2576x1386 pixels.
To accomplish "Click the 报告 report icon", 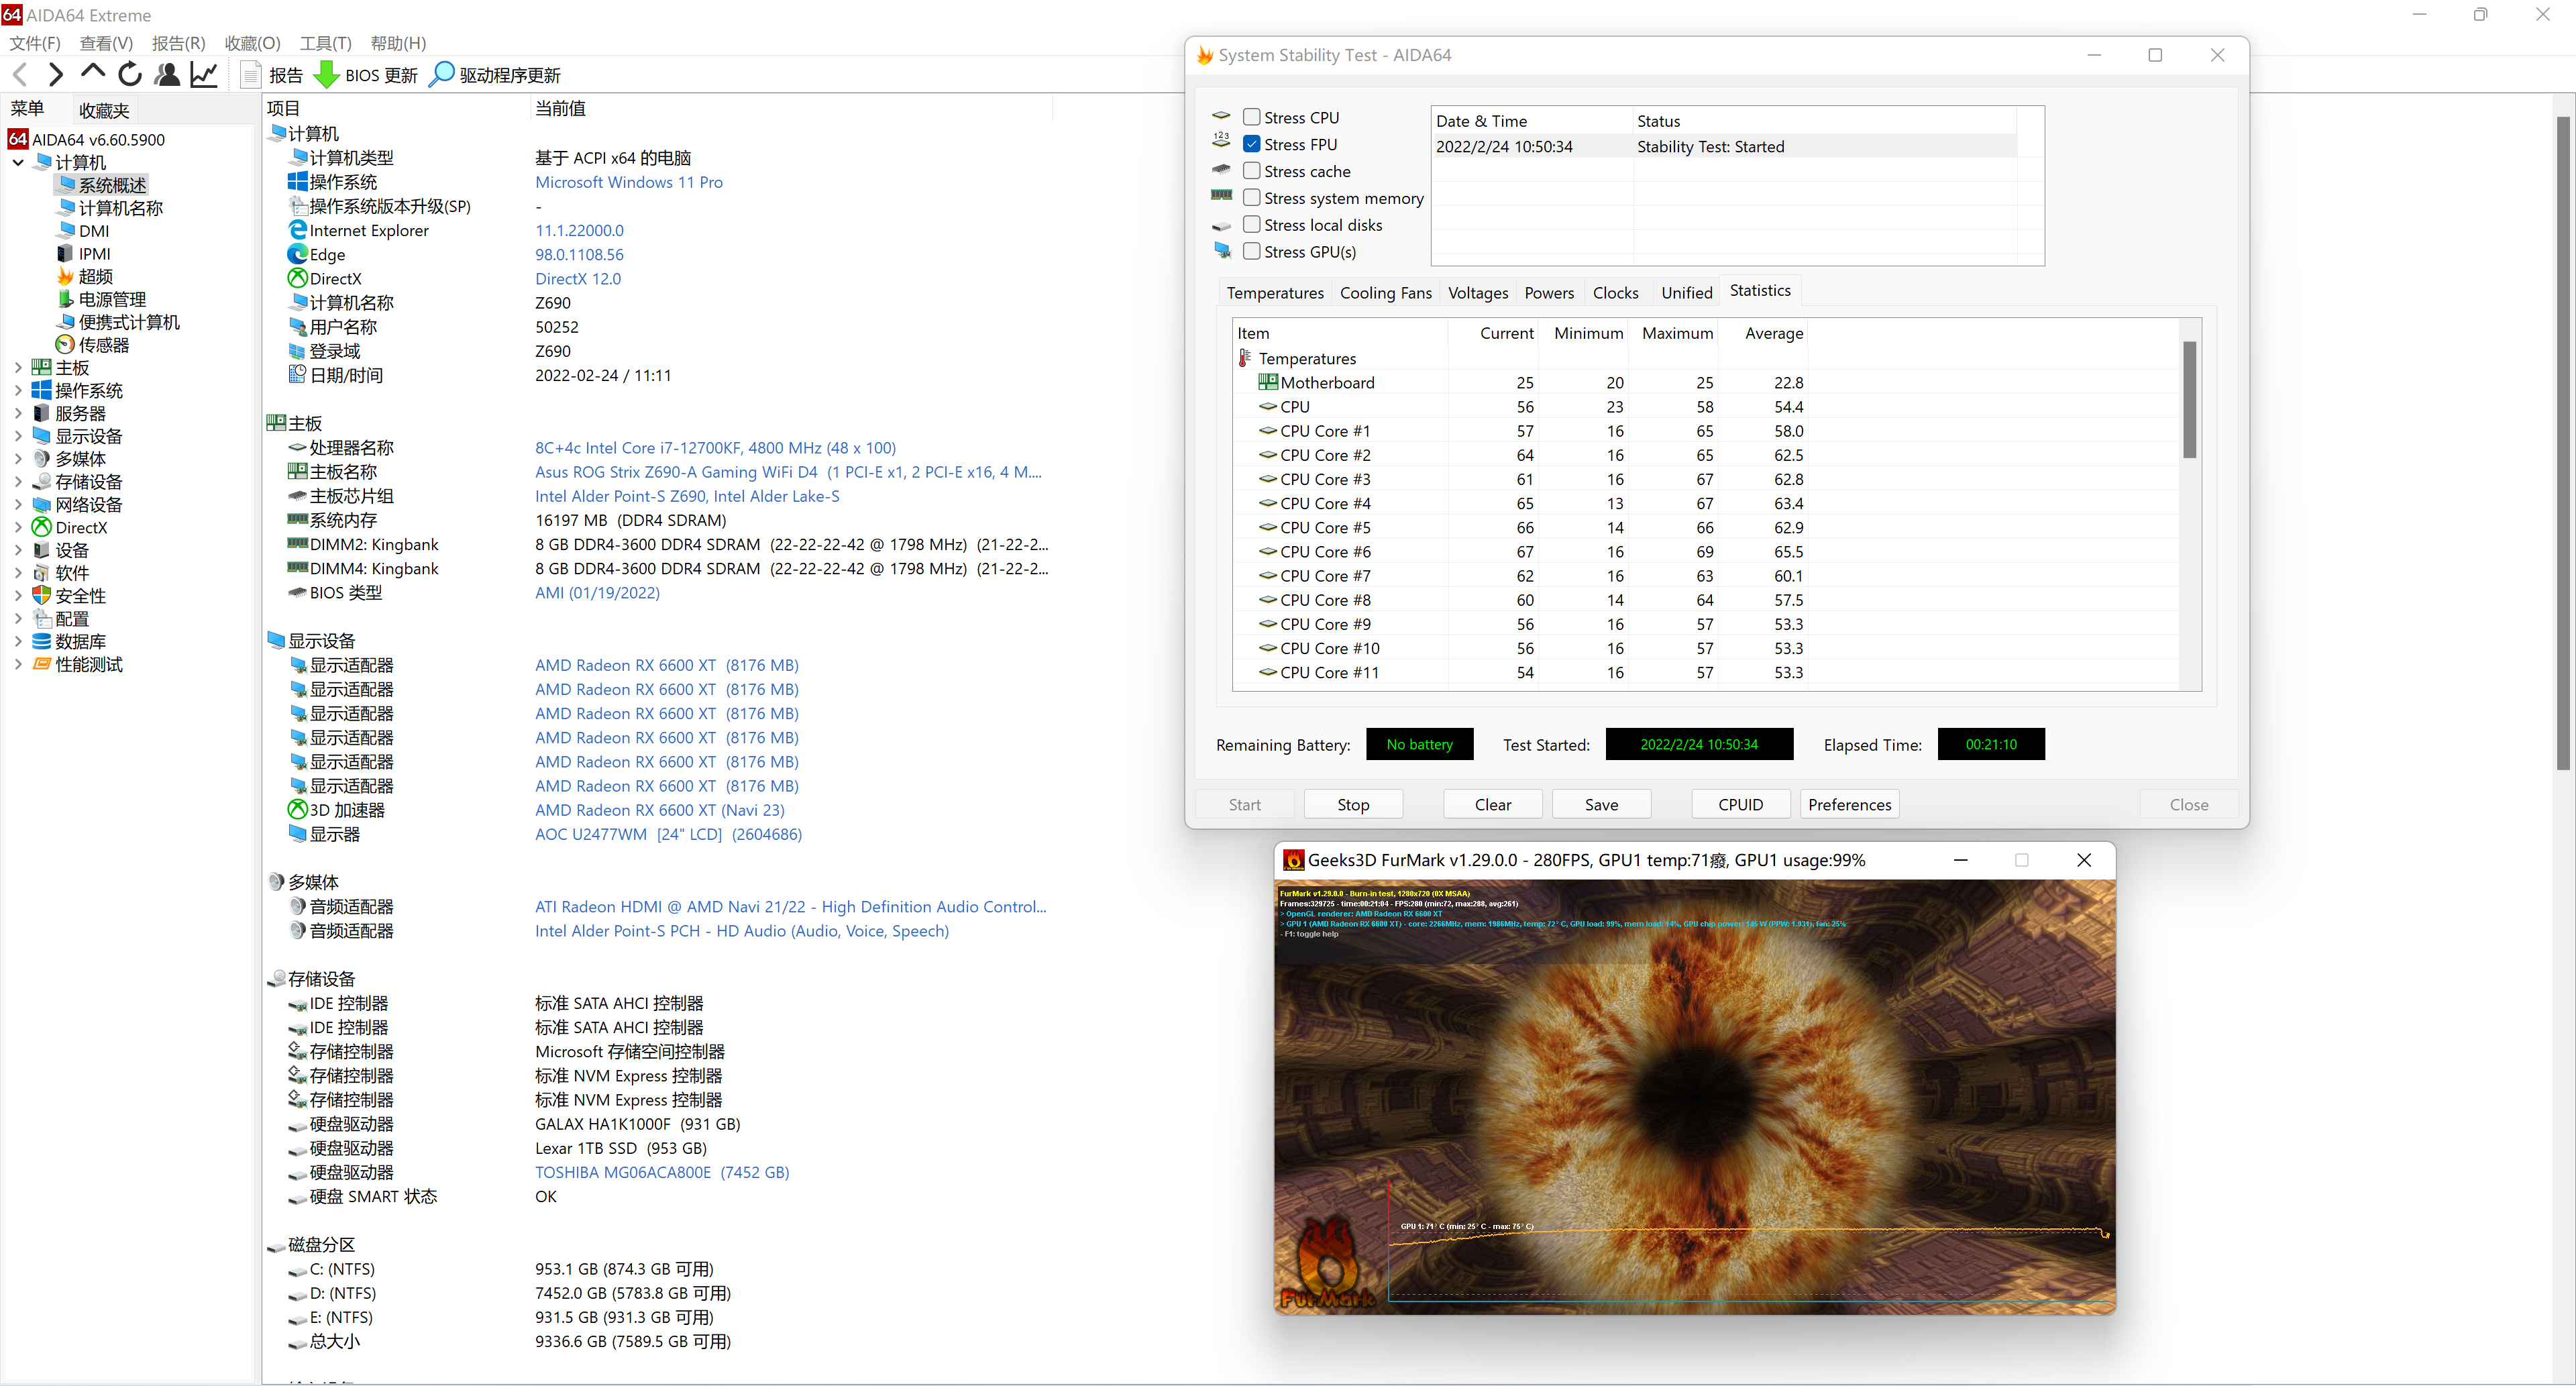I will pos(252,74).
